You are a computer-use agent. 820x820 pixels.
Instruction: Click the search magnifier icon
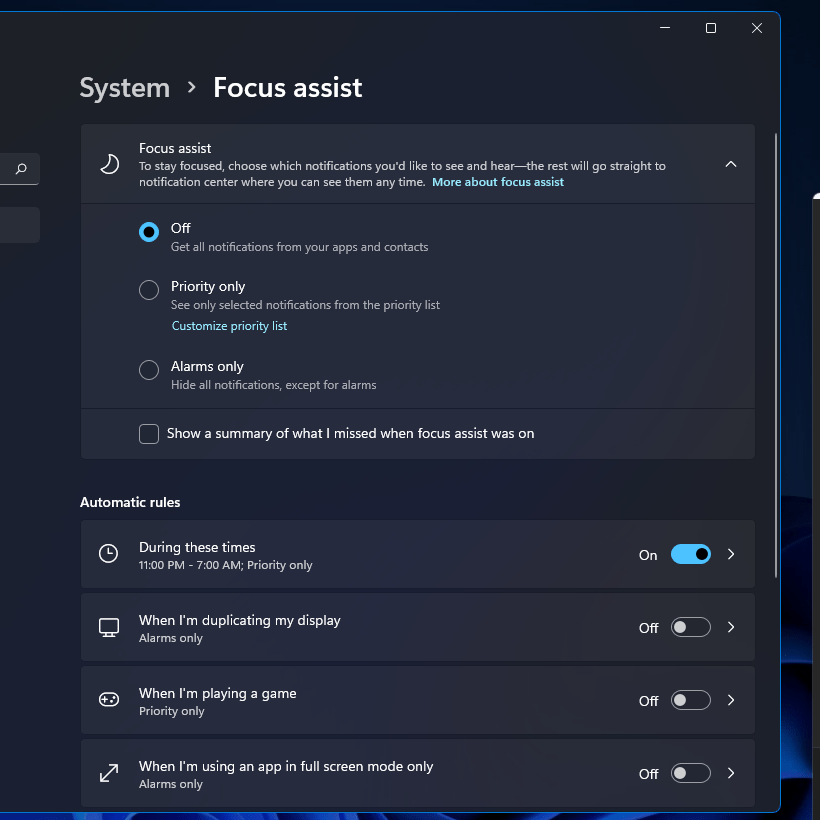point(21,169)
